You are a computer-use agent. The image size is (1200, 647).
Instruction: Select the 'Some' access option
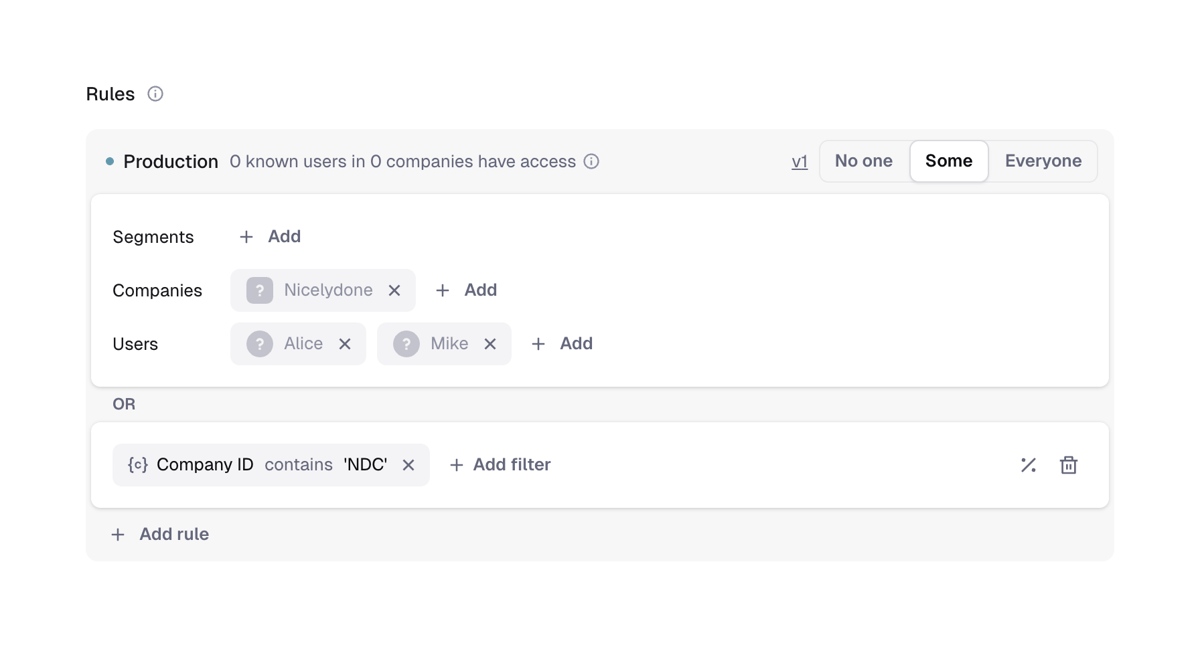point(948,160)
